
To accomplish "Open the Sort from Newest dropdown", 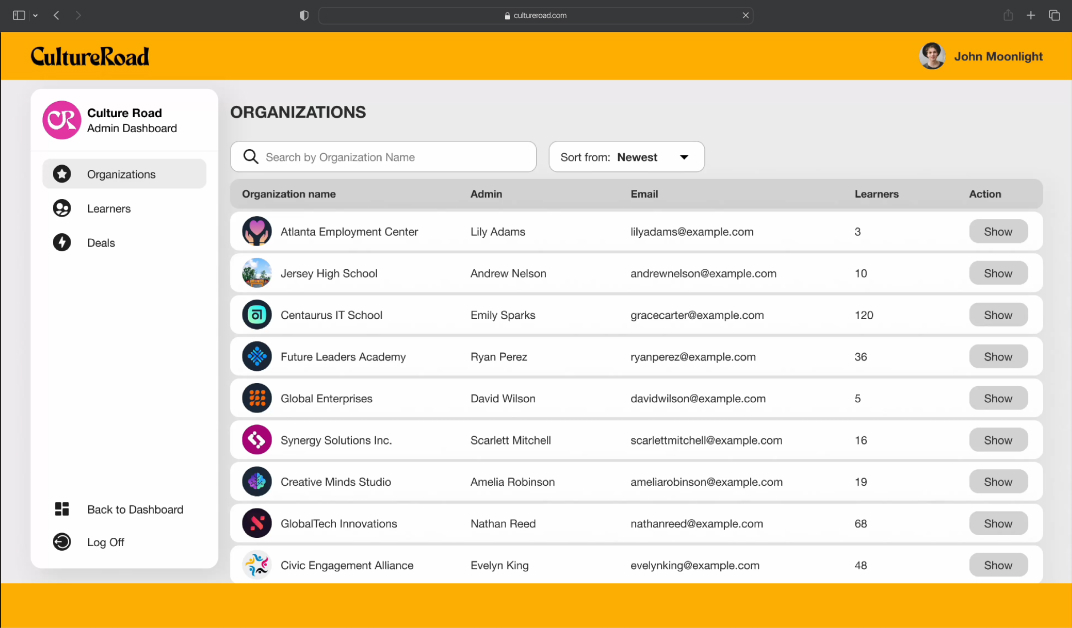I will coord(626,157).
